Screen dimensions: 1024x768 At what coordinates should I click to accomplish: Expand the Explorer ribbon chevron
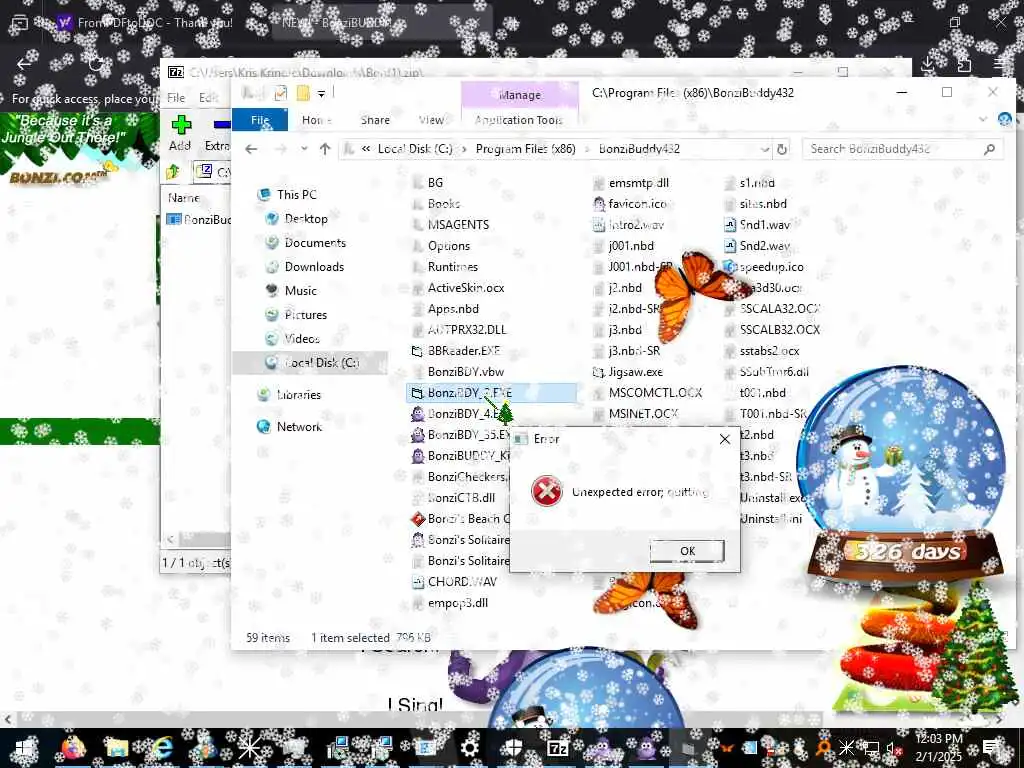983,120
